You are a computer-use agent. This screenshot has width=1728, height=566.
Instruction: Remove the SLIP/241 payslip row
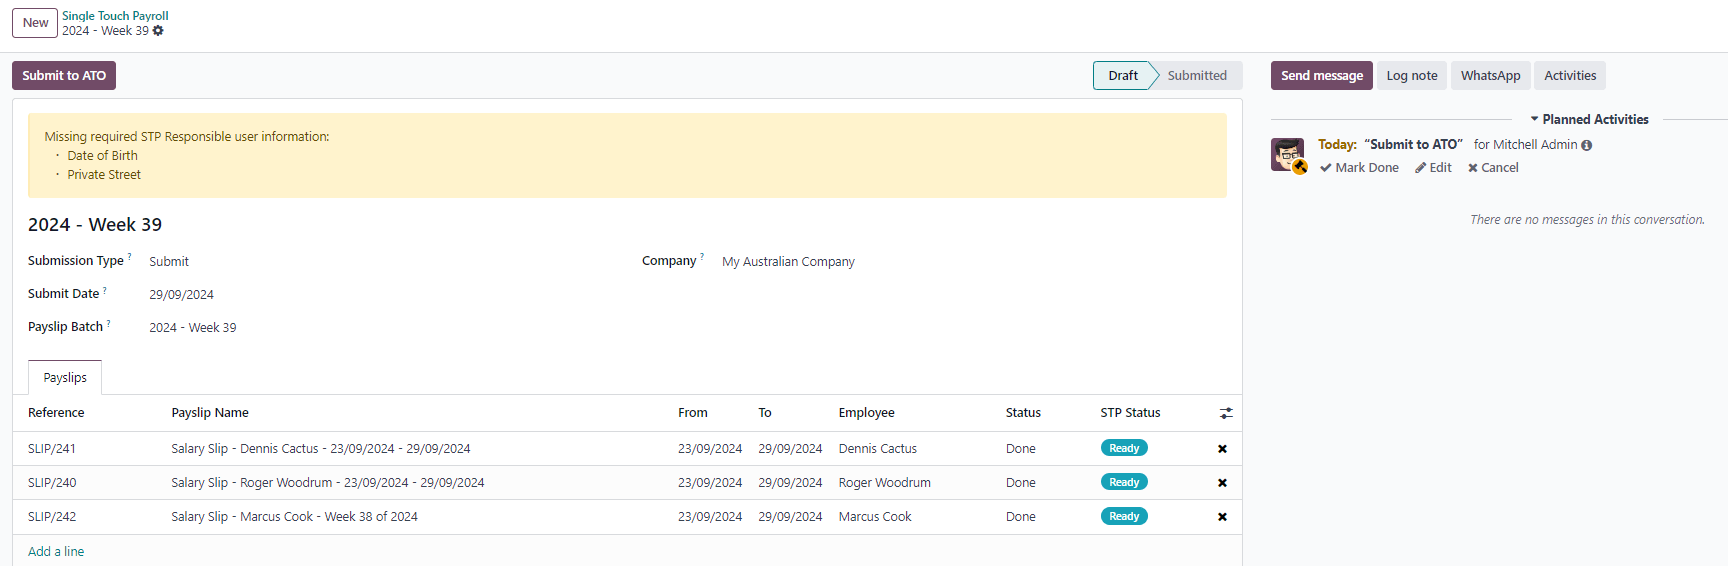[1222, 449]
